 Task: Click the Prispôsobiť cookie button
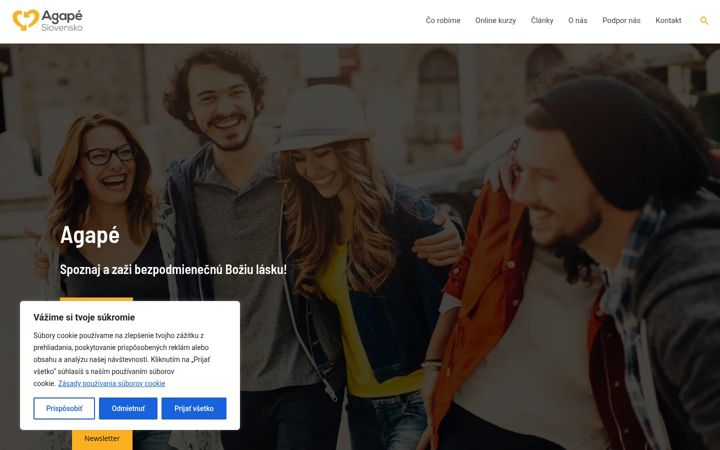[64, 408]
